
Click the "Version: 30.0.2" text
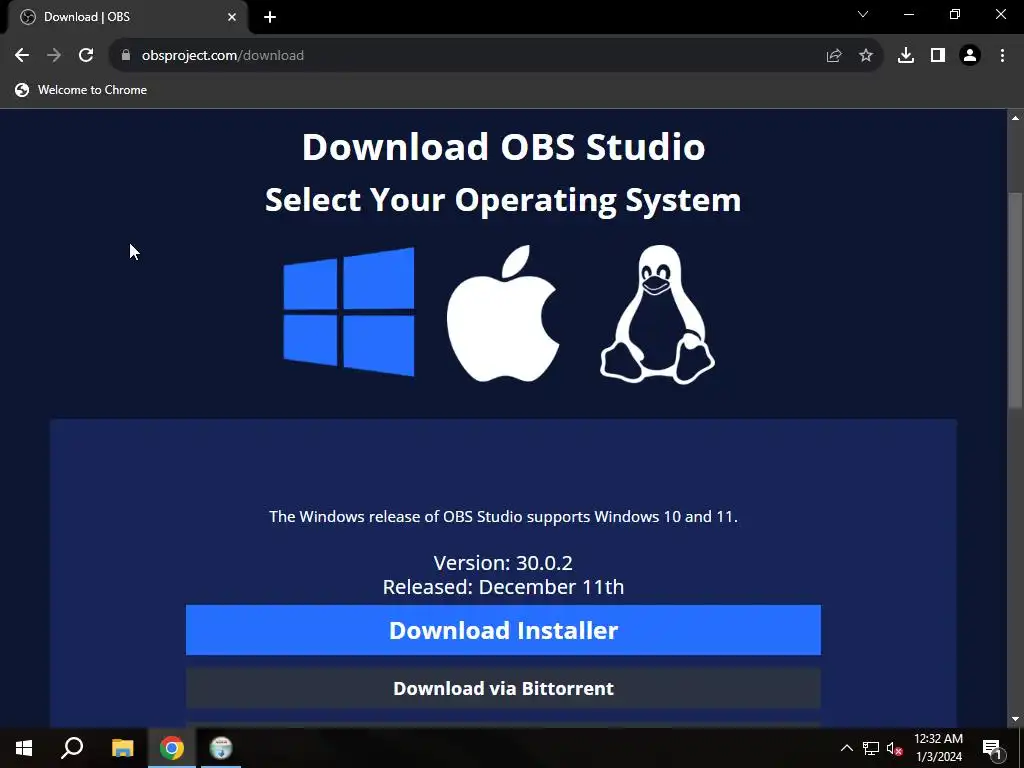503,562
